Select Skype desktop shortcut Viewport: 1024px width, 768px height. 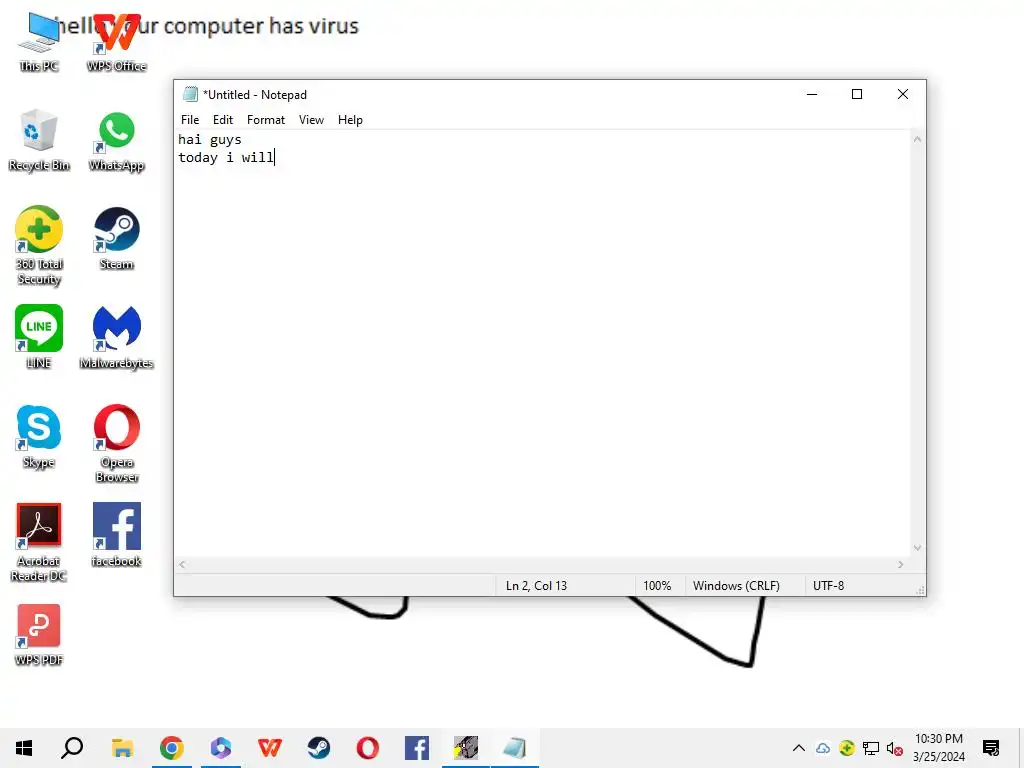pyautogui.click(x=39, y=436)
